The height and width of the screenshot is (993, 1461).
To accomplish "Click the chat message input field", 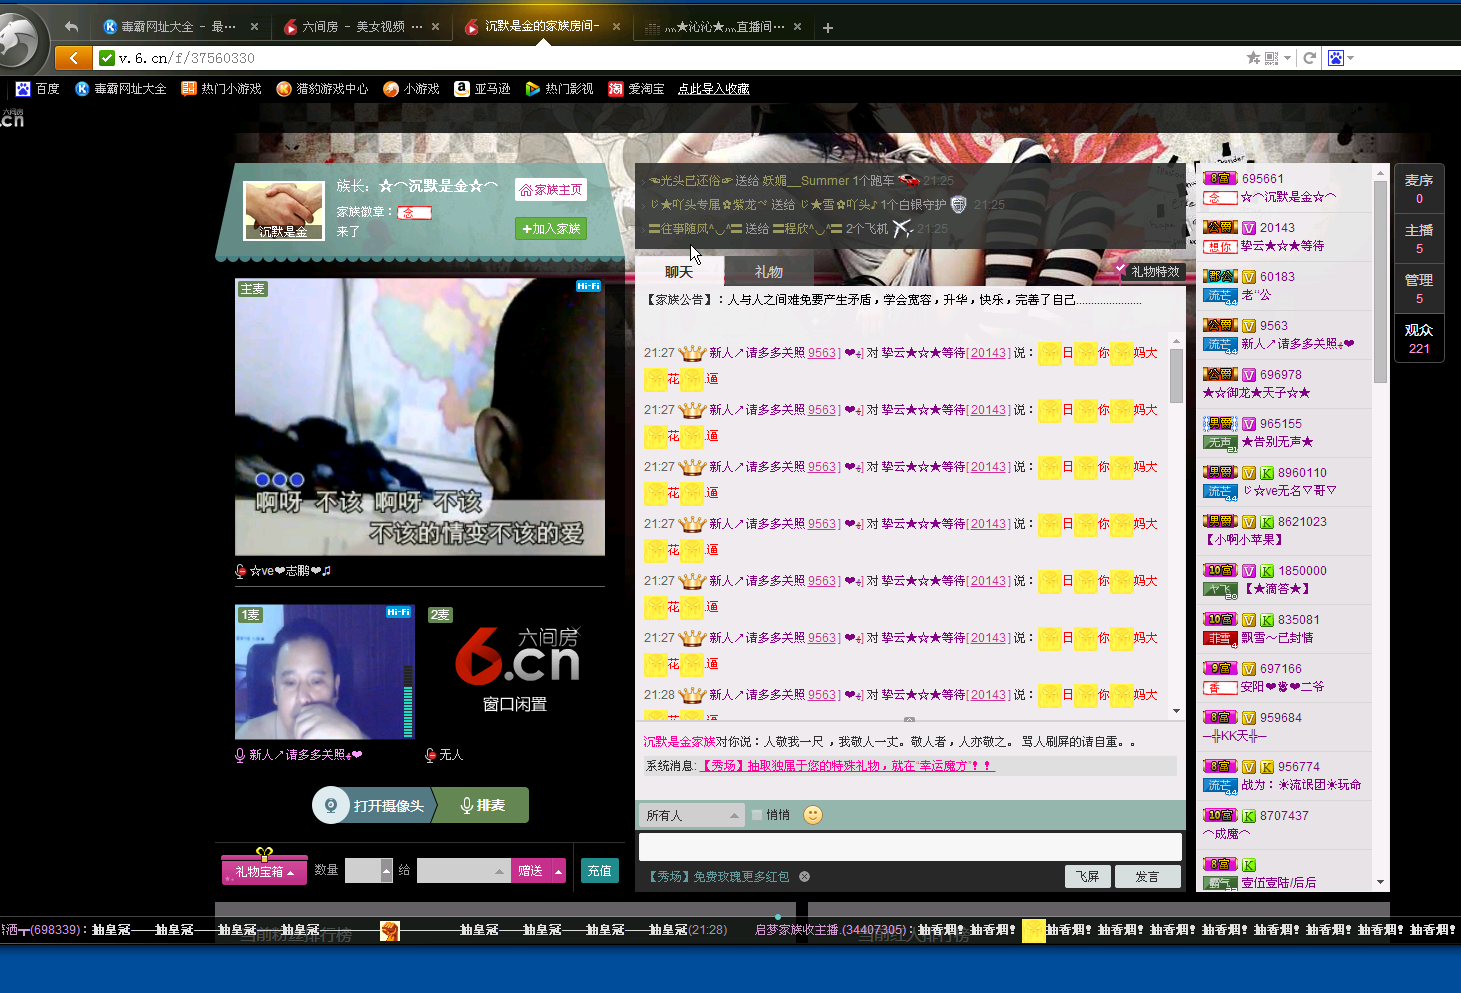I will pos(910,847).
